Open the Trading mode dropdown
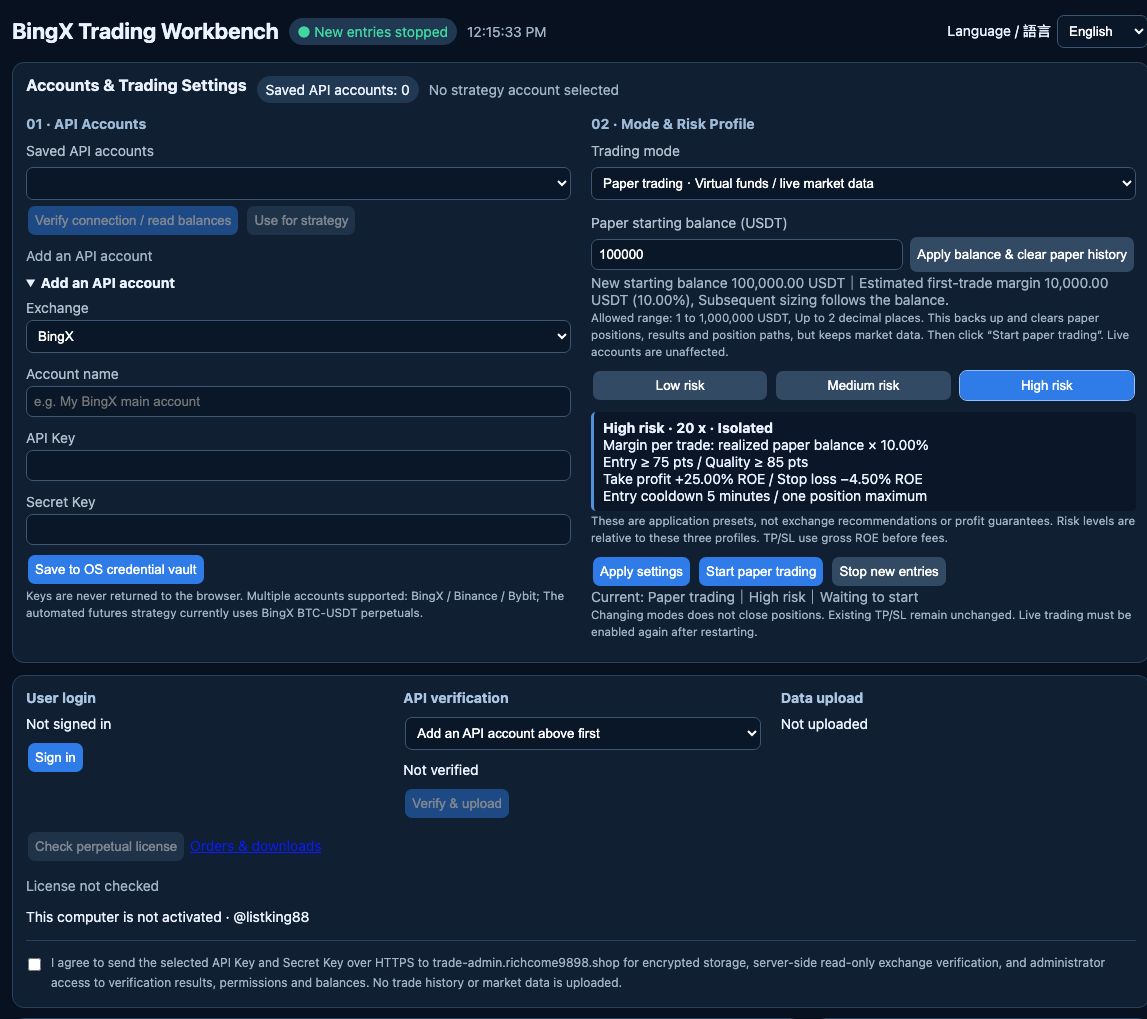Image resolution: width=1147 pixels, height=1019 pixels. tap(862, 184)
